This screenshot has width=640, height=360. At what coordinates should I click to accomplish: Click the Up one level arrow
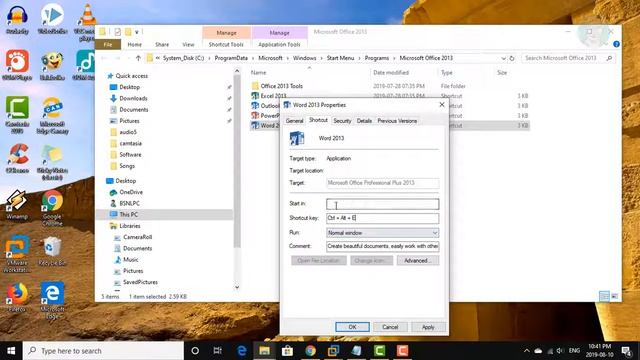pyautogui.click(x=138, y=58)
